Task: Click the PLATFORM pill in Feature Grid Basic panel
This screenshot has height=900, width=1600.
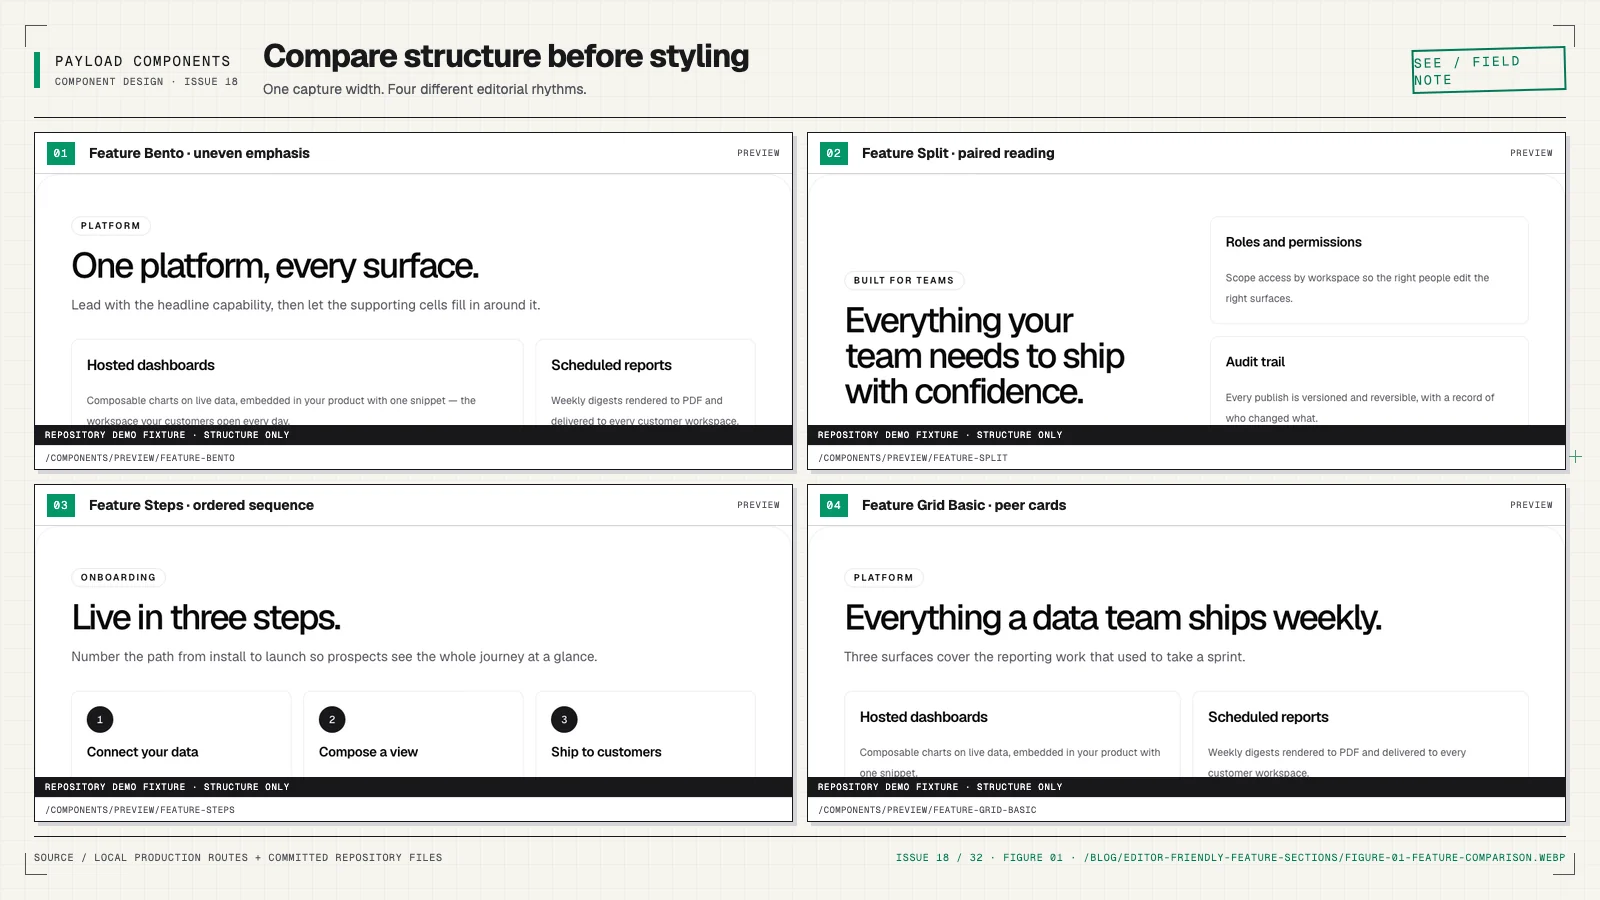Action: pos(884,578)
